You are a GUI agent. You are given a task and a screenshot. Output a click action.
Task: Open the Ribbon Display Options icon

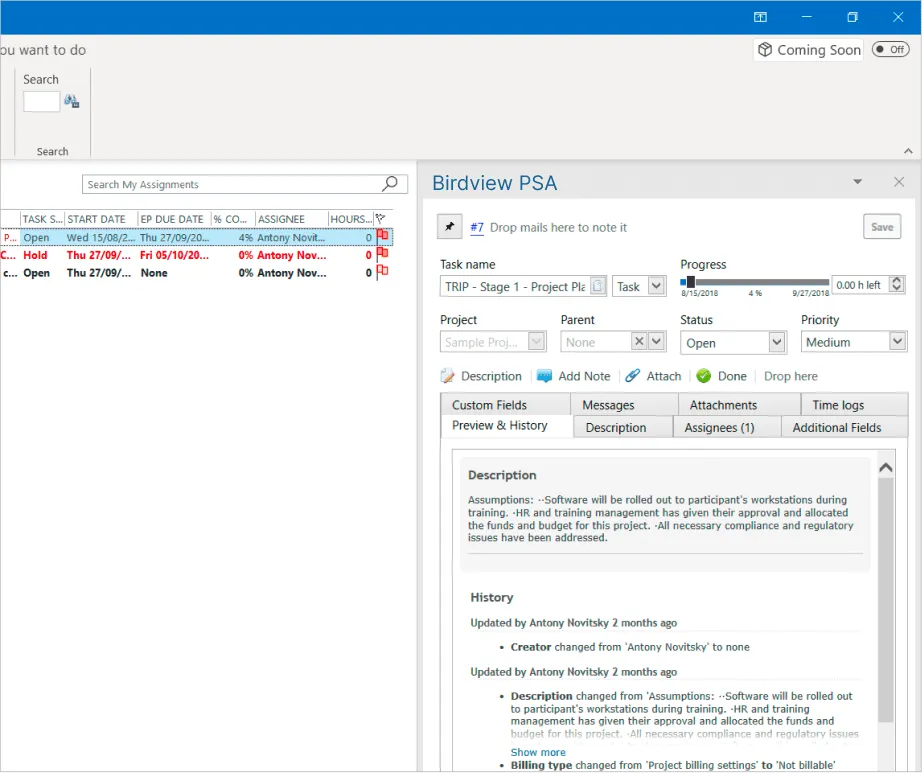click(x=760, y=17)
